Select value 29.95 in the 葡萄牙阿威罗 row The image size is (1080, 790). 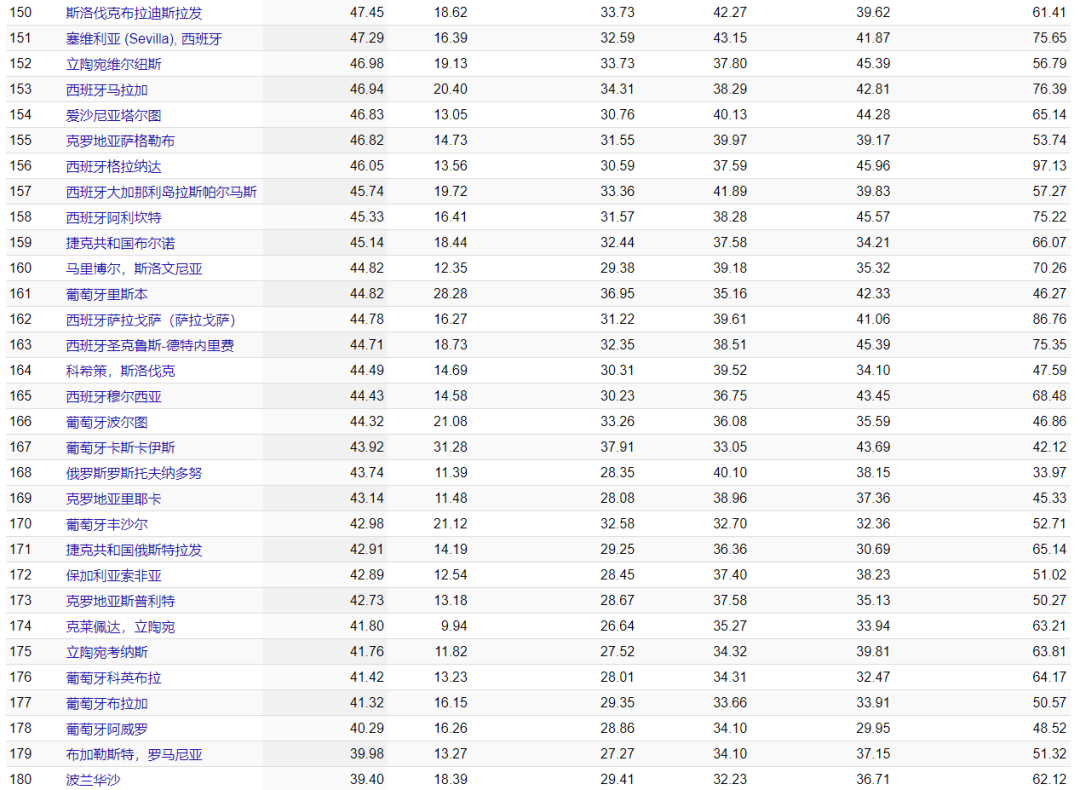pyautogui.click(x=873, y=728)
